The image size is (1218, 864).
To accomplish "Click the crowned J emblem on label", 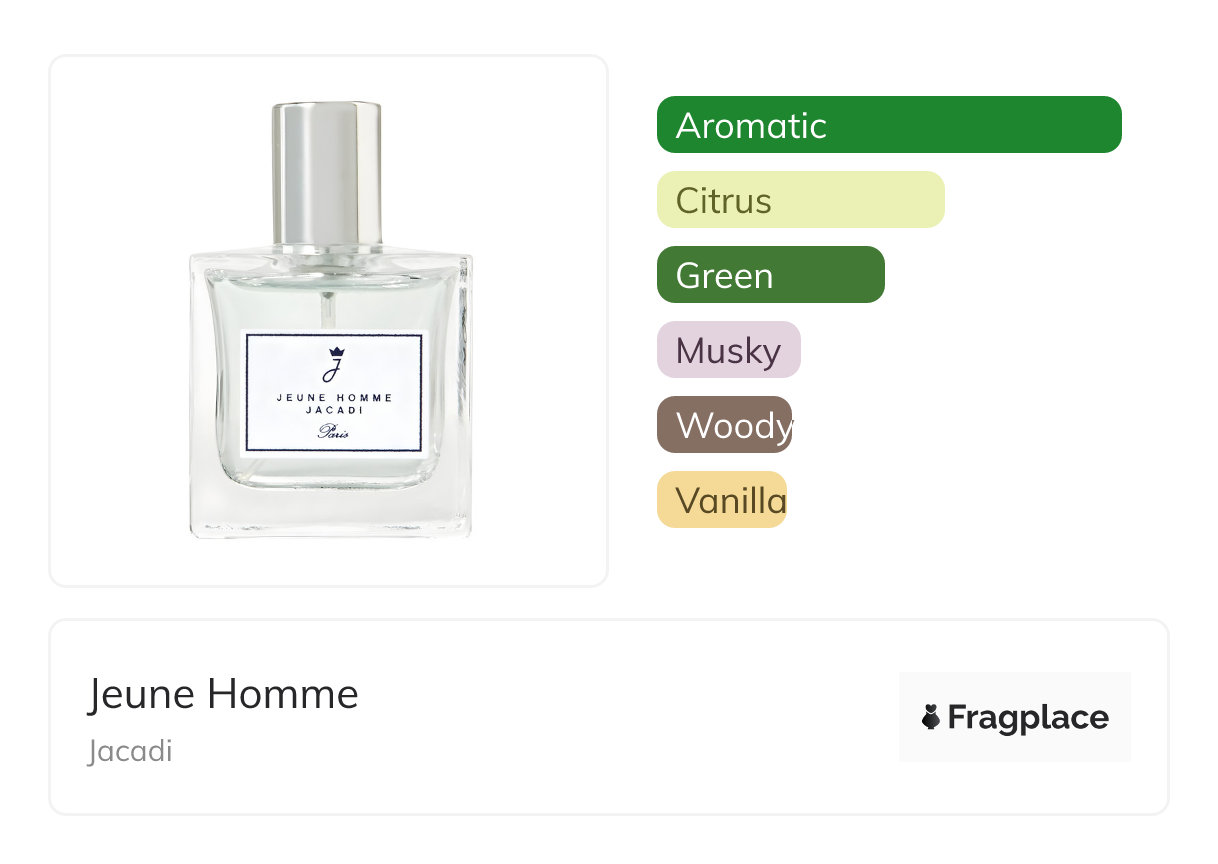I will coord(334,365).
